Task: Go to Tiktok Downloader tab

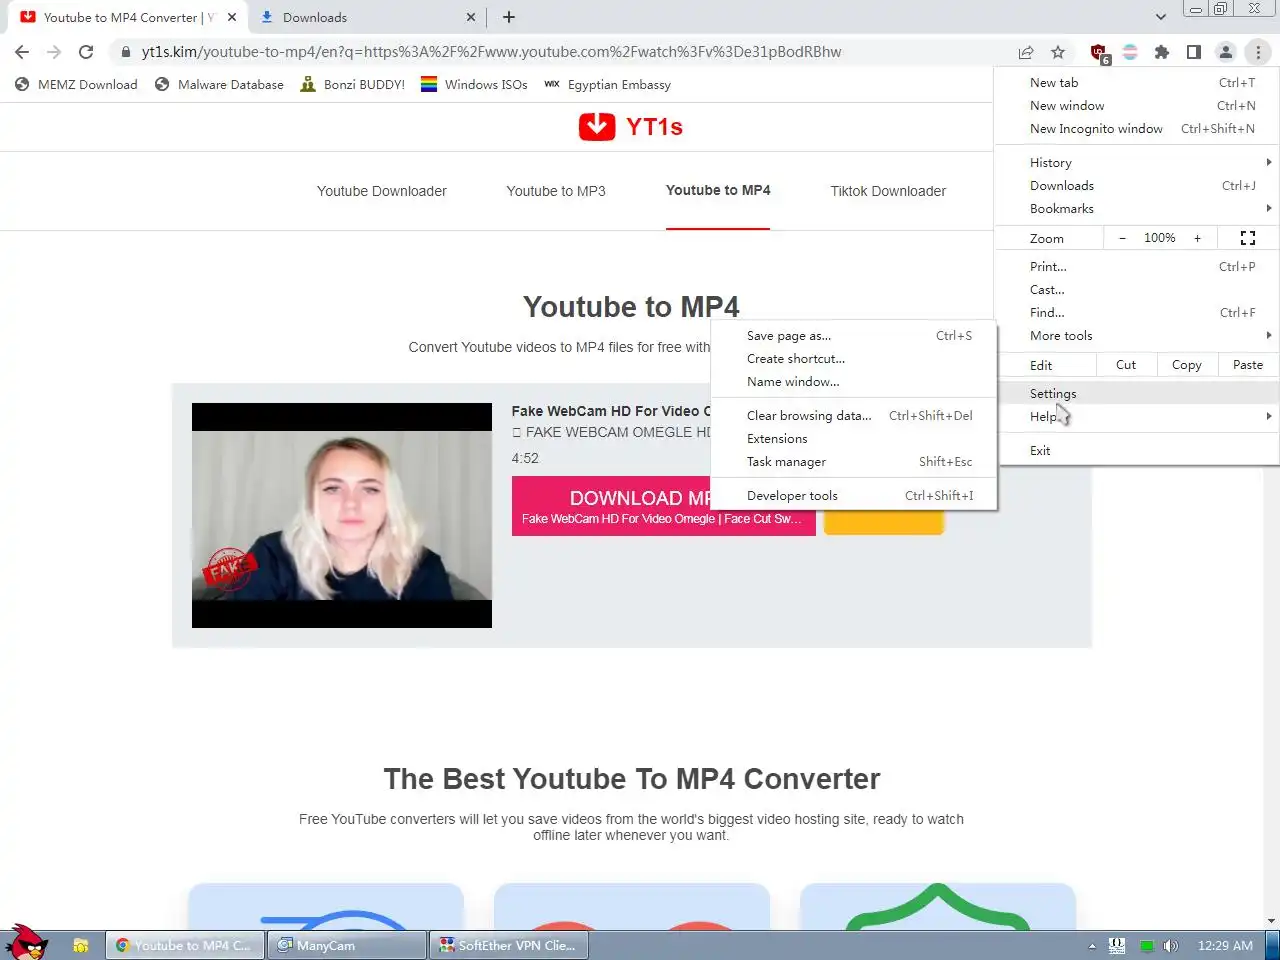Action: 888,191
